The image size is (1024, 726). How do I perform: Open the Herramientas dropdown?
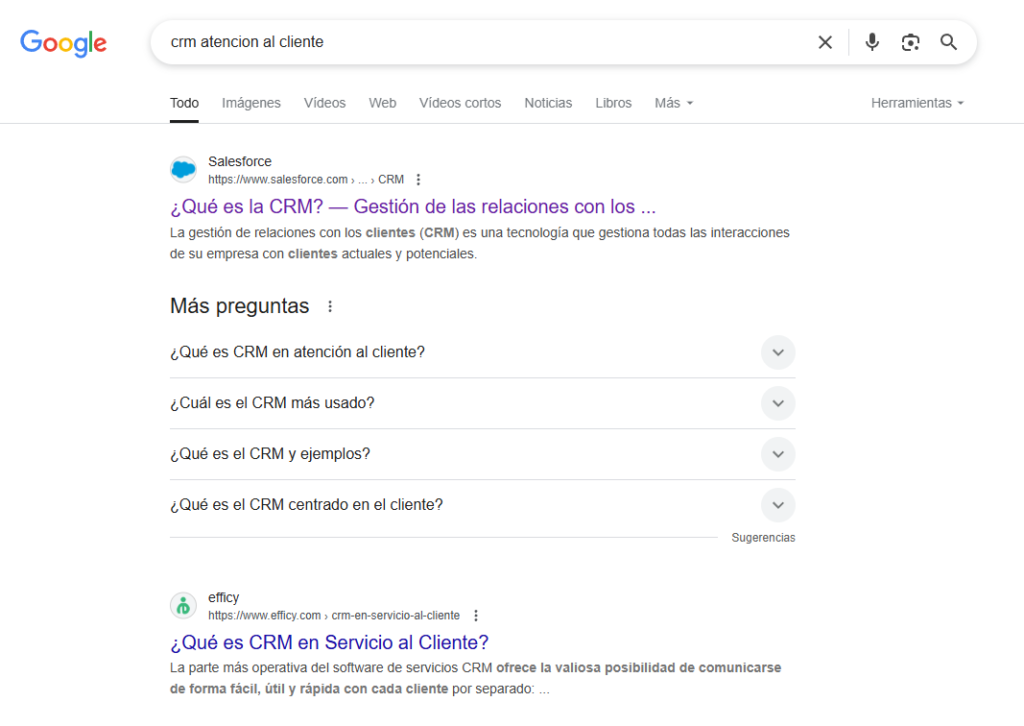(918, 103)
